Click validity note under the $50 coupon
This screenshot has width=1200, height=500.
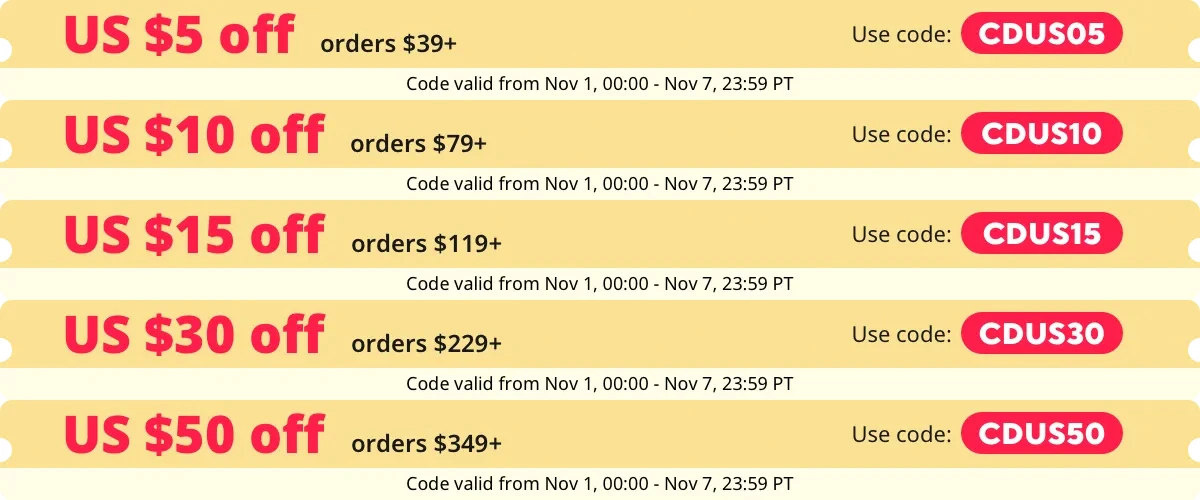(x=600, y=484)
